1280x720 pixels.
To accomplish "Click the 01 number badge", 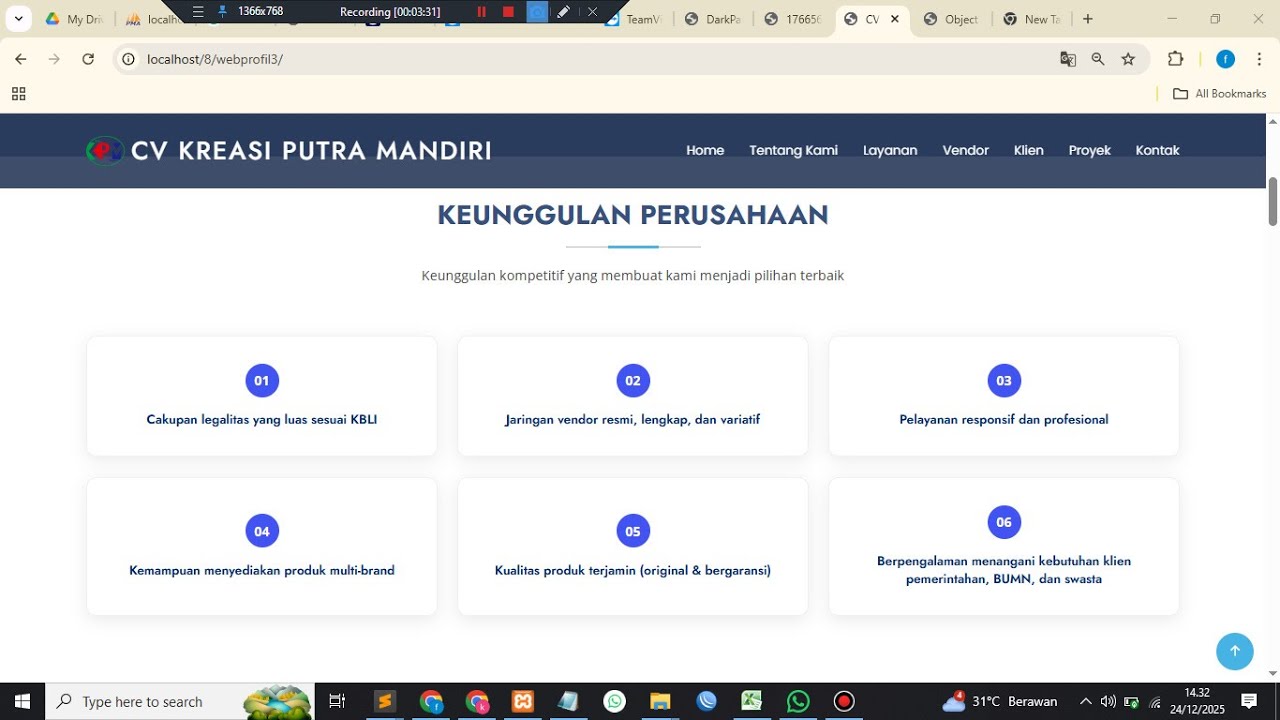I will pos(262,381).
